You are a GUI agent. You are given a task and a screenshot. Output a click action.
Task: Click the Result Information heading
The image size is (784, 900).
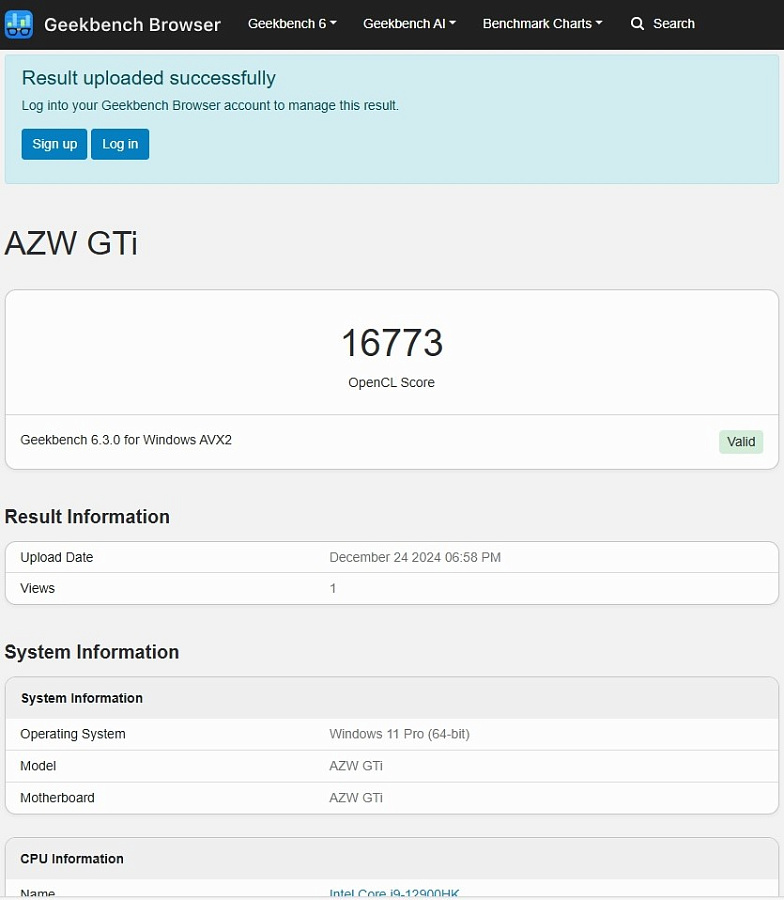[87, 517]
